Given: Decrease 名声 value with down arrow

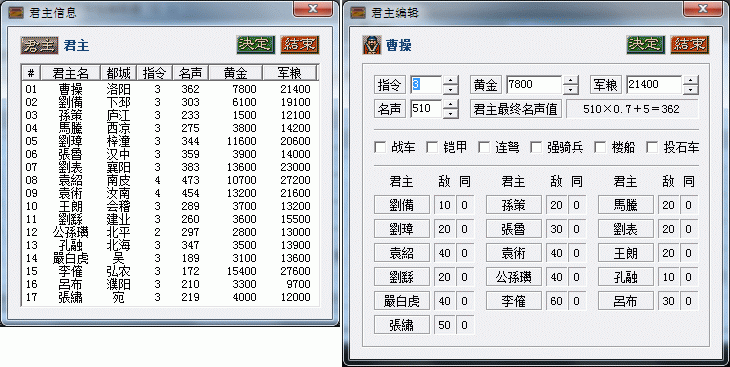Looking at the screenshot, I should [x=450, y=114].
